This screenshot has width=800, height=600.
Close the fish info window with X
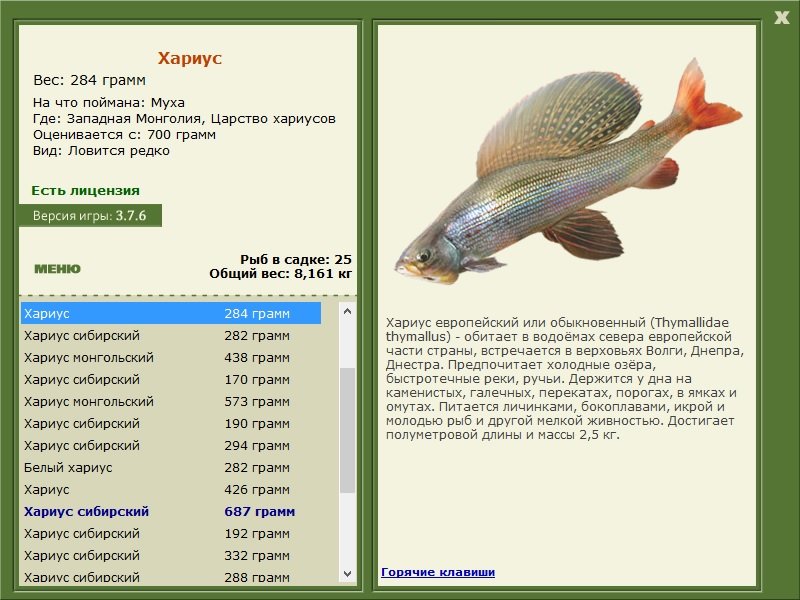[782, 18]
